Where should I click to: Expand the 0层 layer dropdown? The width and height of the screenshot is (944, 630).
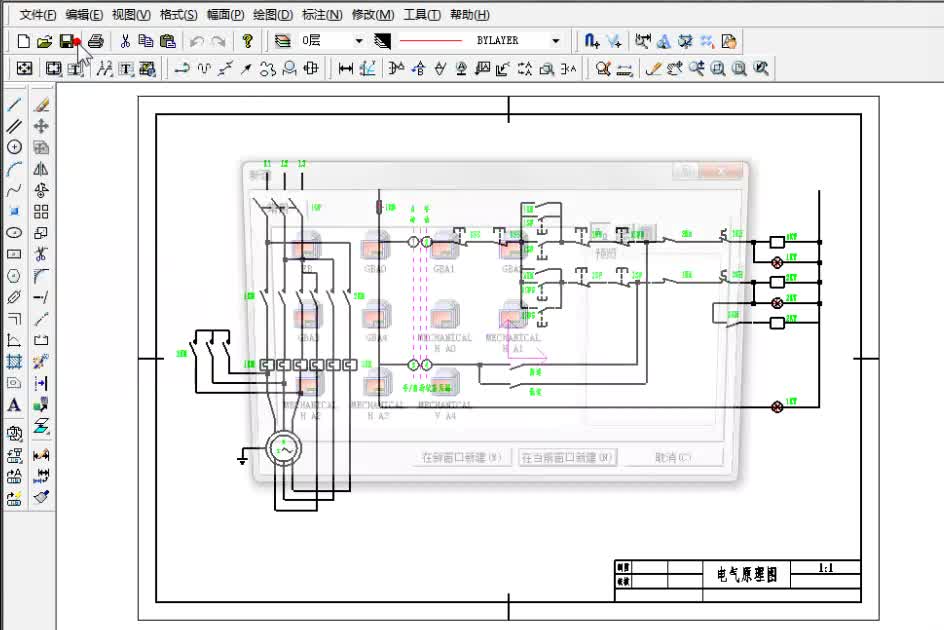click(x=359, y=41)
